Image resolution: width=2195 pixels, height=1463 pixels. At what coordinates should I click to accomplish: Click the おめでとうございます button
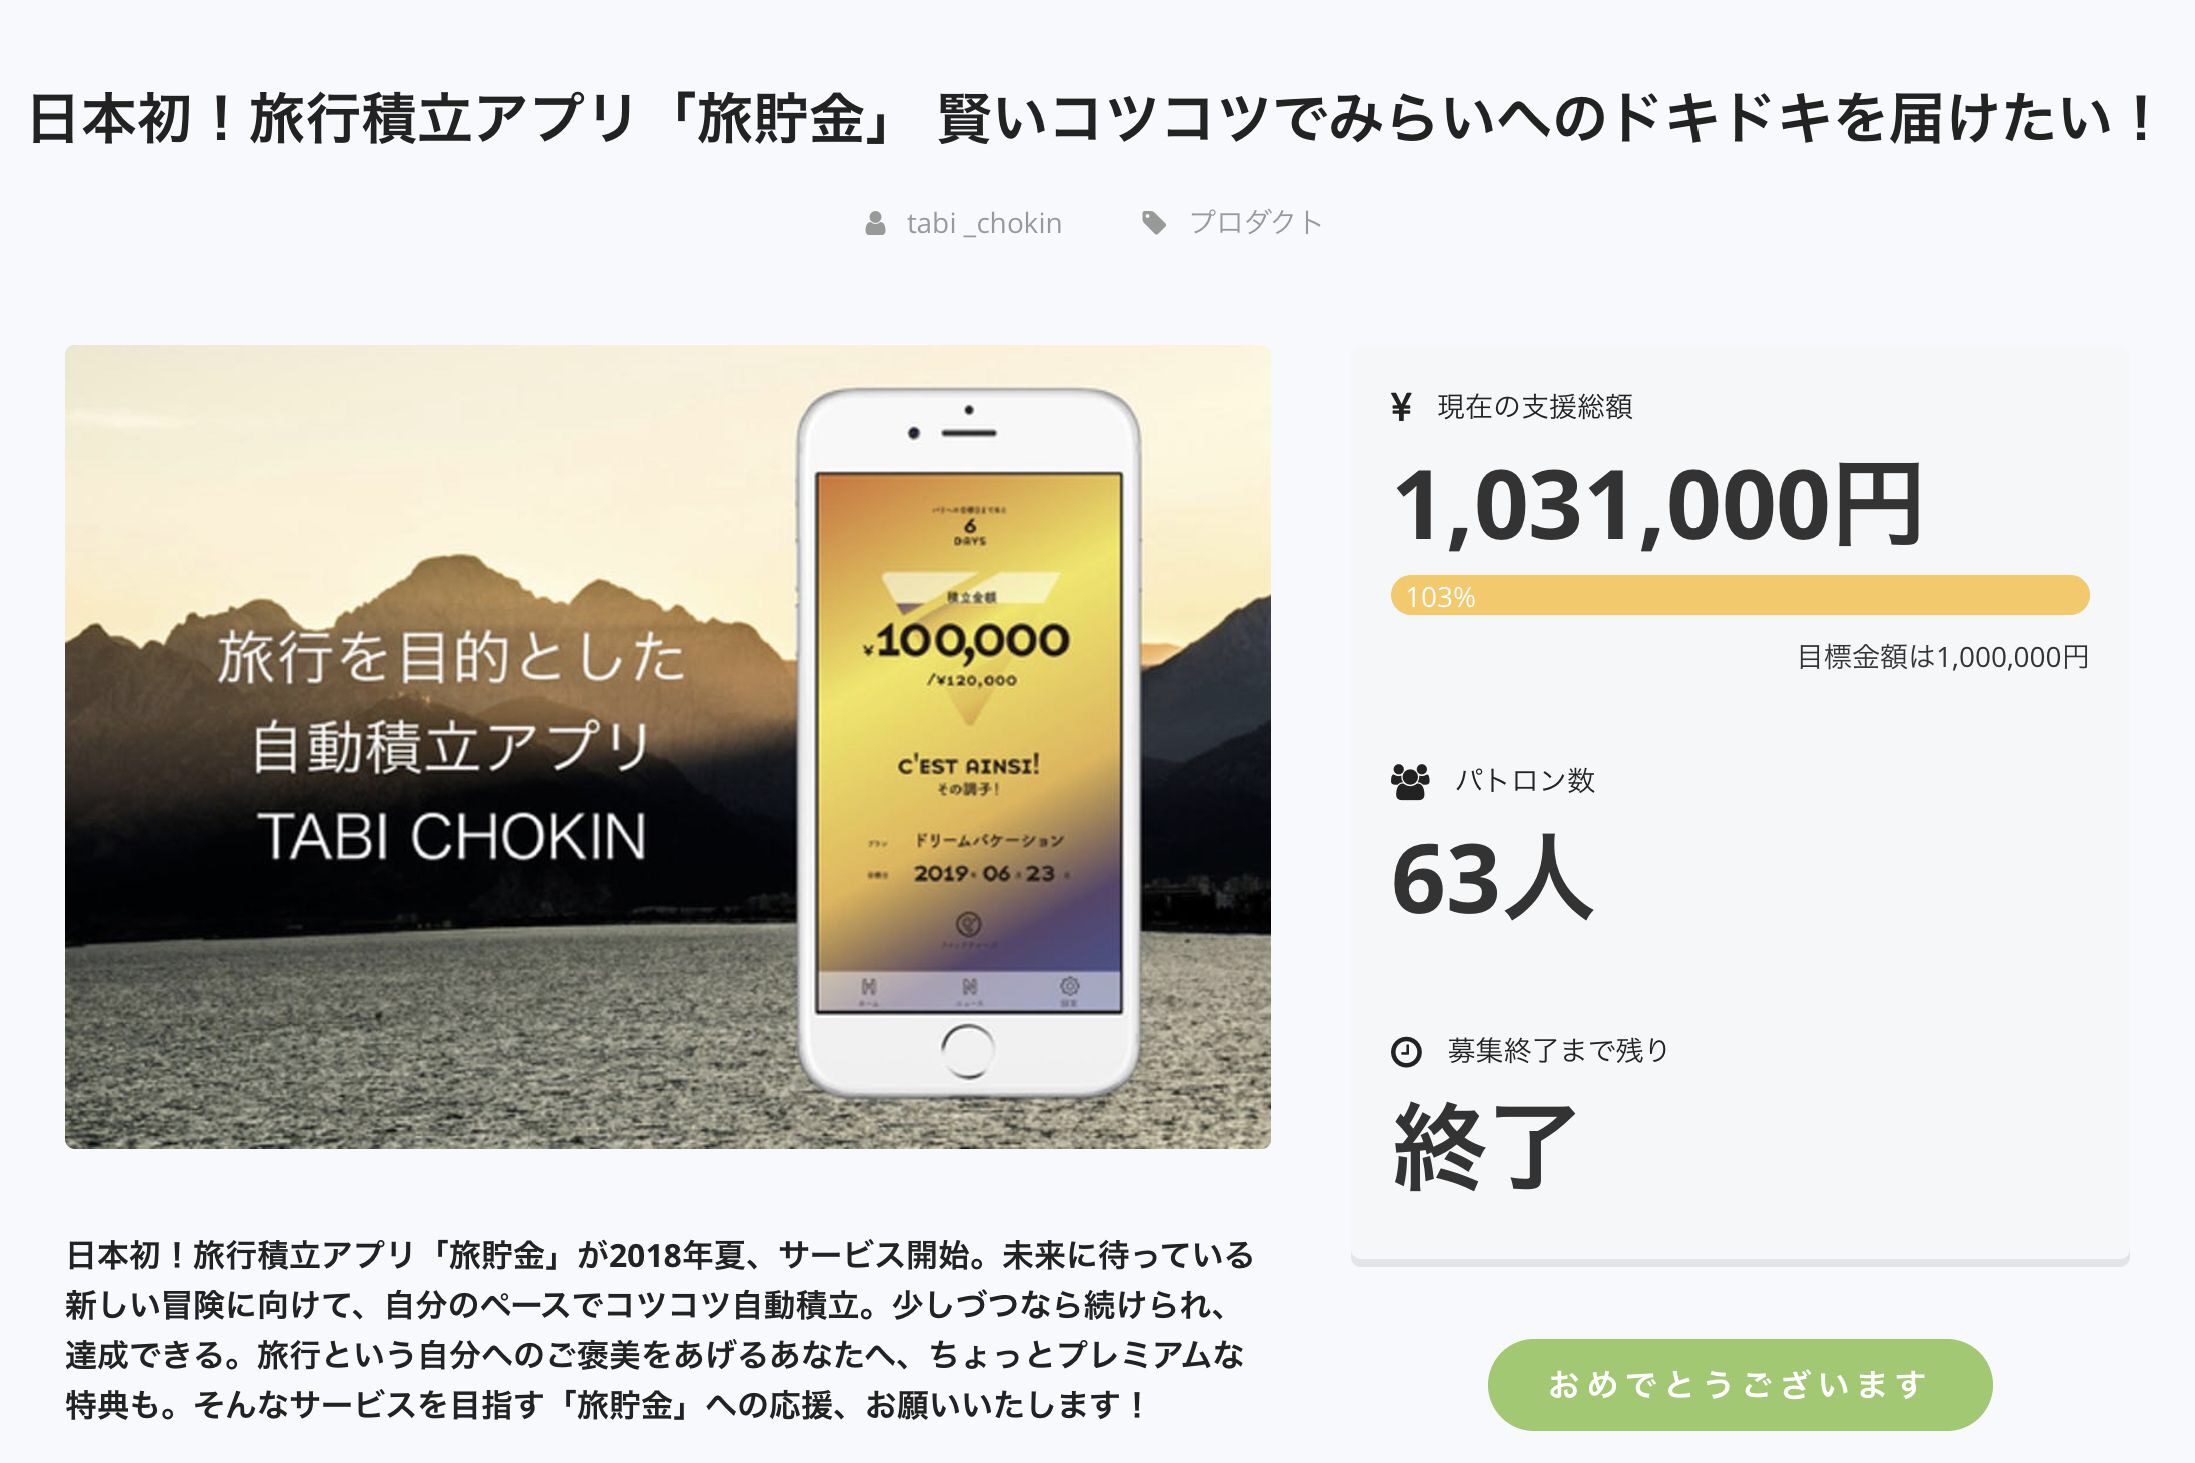1740,1384
